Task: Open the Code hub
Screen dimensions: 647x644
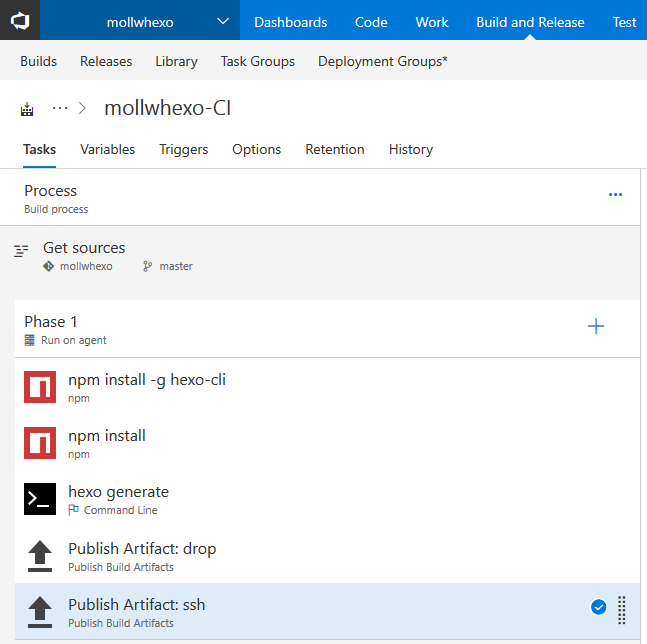Action: click(371, 22)
